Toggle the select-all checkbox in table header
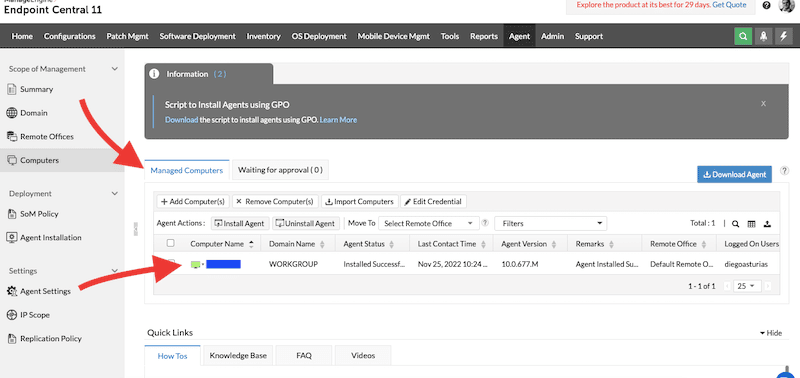The image size is (800, 378). click(171, 243)
